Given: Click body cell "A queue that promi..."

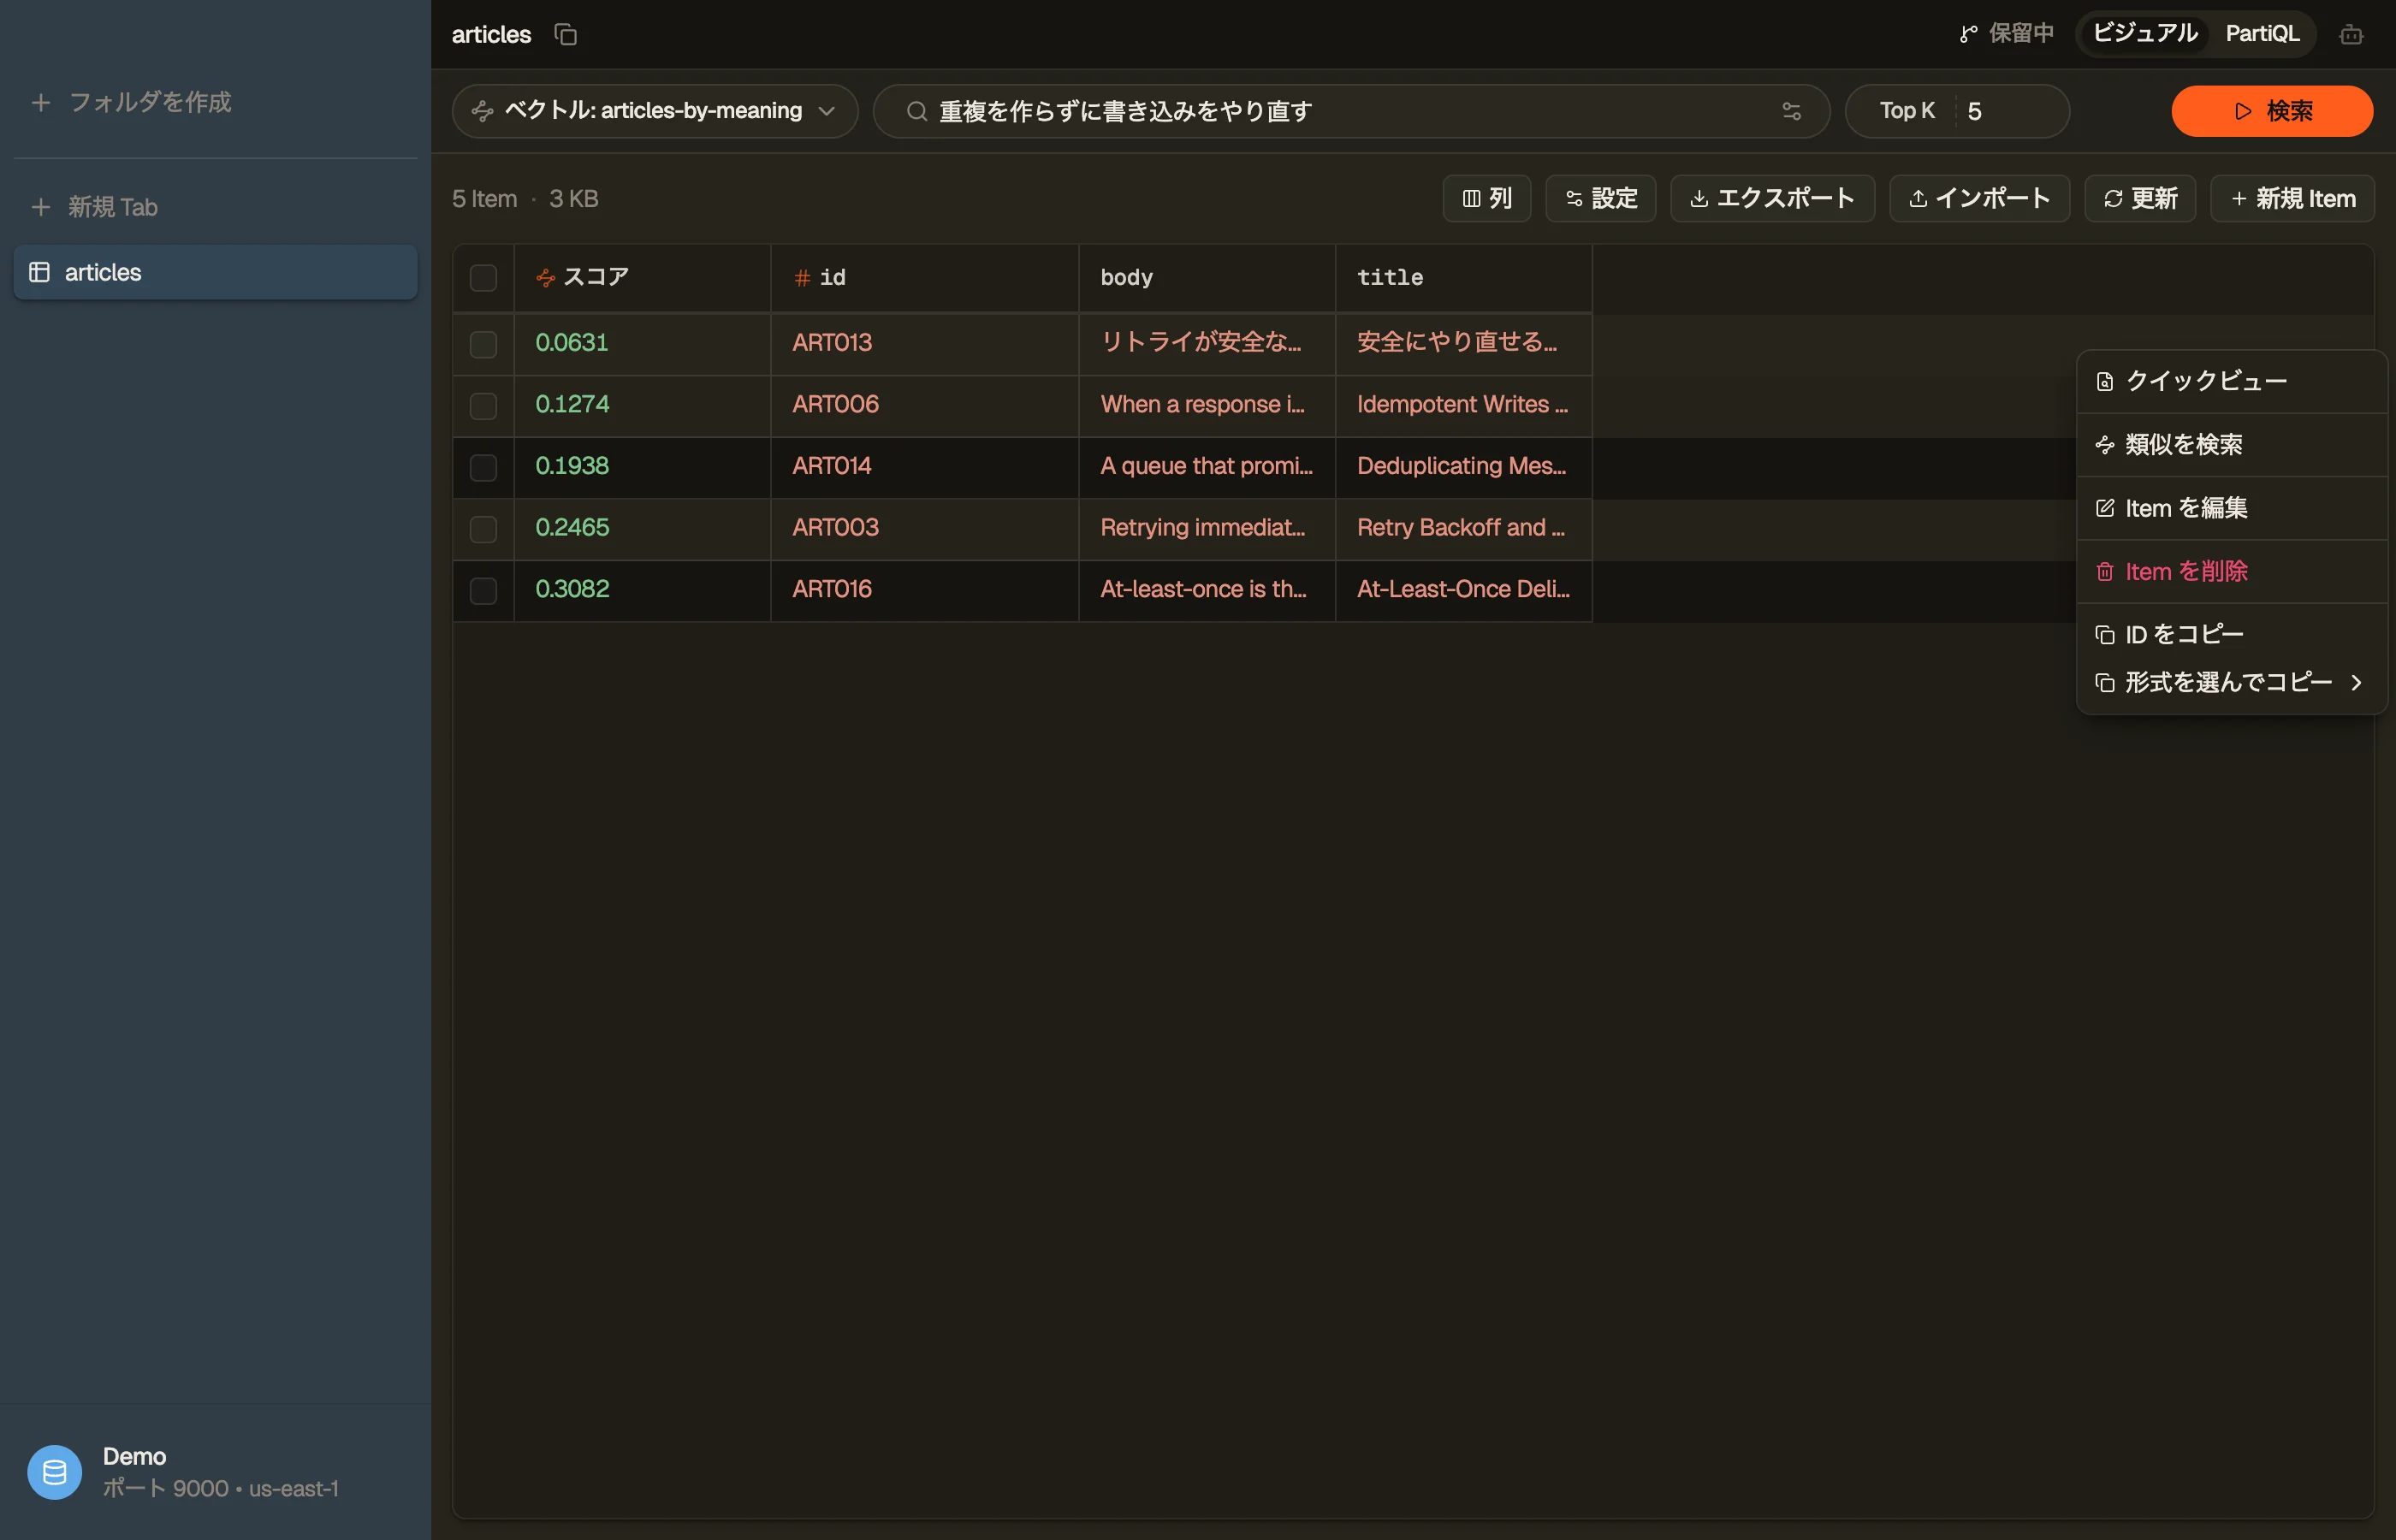Looking at the screenshot, I should pyautogui.click(x=1206, y=467).
